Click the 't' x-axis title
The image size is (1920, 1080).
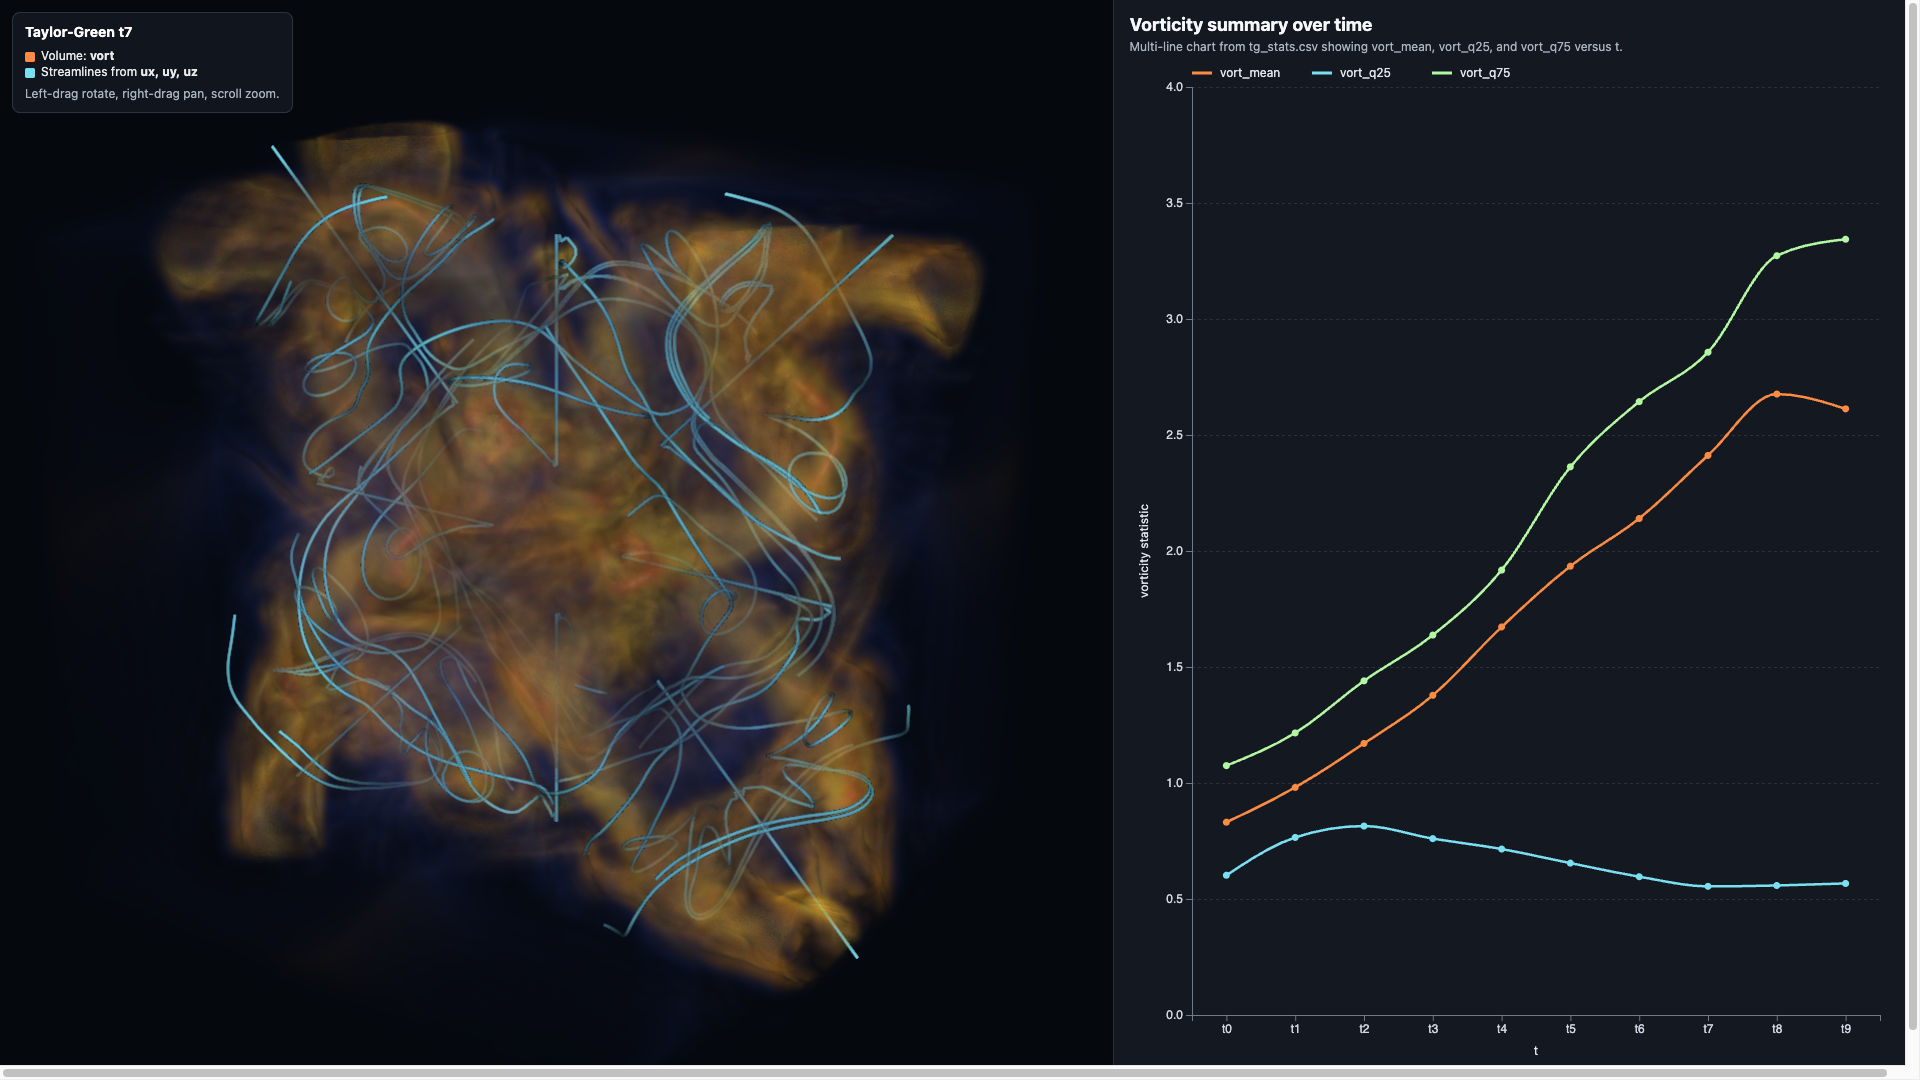(x=1536, y=1051)
